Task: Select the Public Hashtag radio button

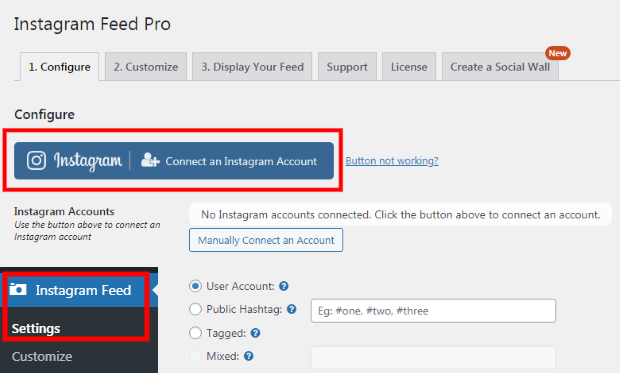Action: click(195, 309)
